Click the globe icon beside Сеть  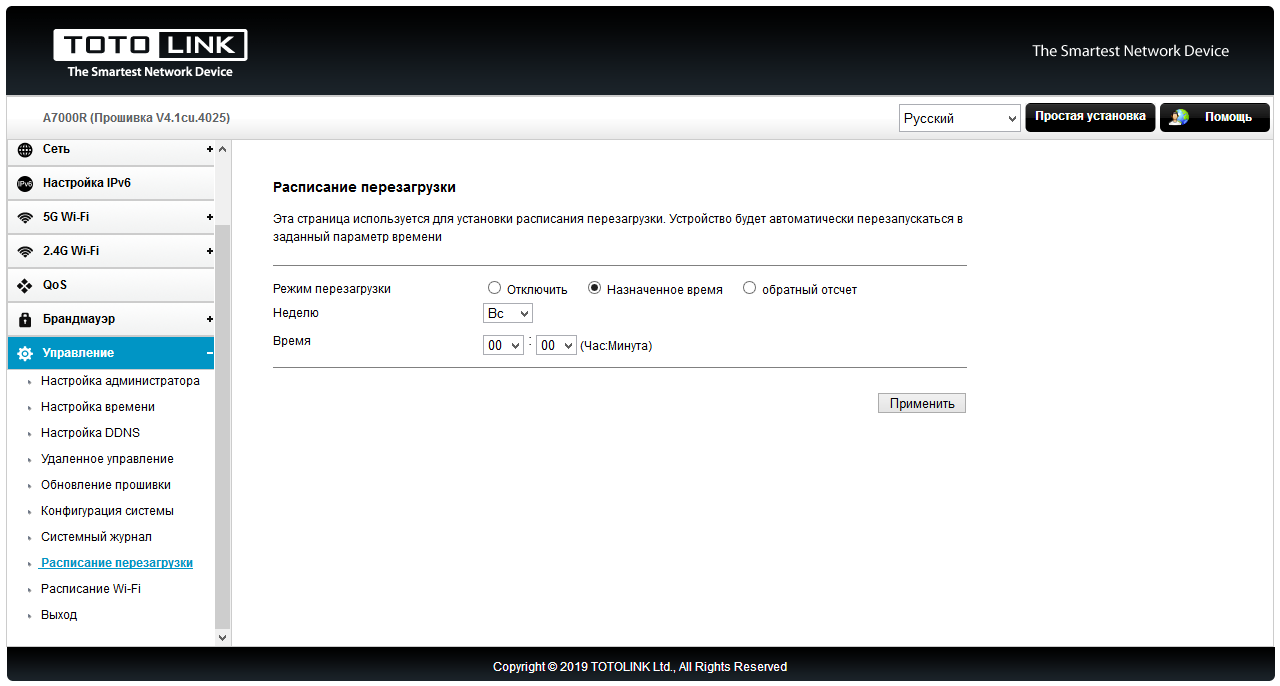tap(25, 149)
